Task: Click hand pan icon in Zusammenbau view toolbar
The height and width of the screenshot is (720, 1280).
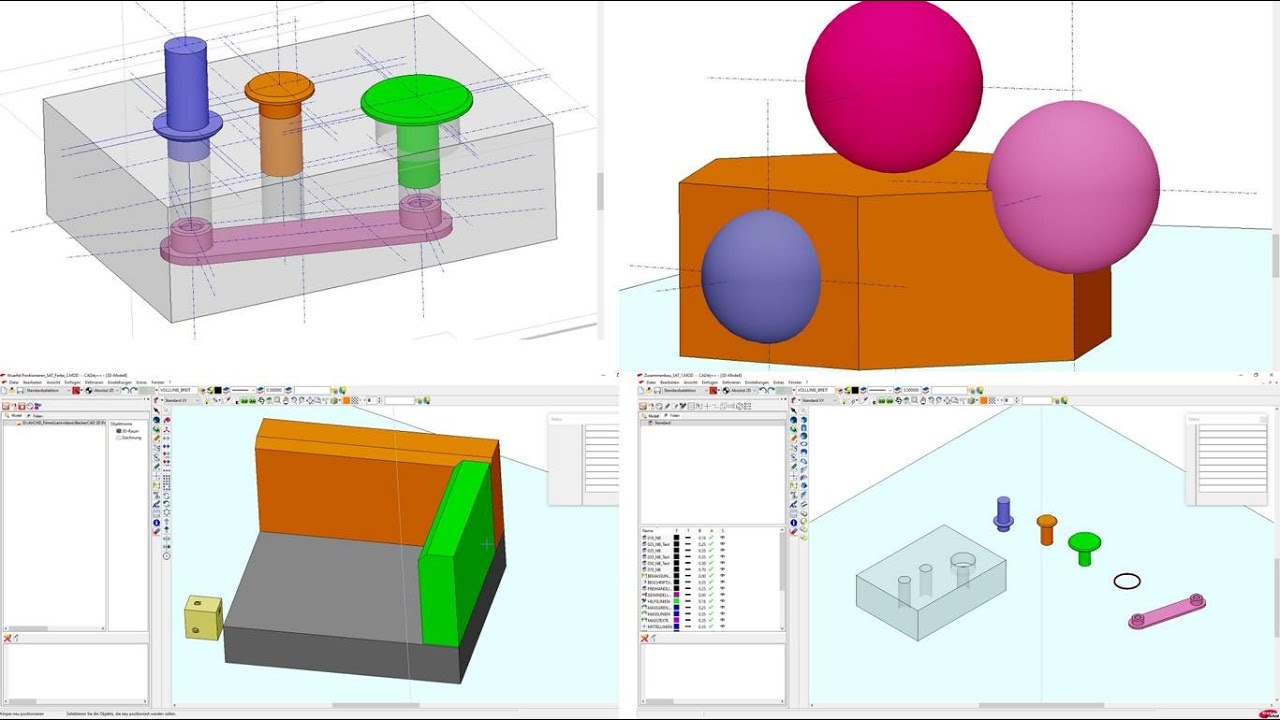Action: (923, 401)
